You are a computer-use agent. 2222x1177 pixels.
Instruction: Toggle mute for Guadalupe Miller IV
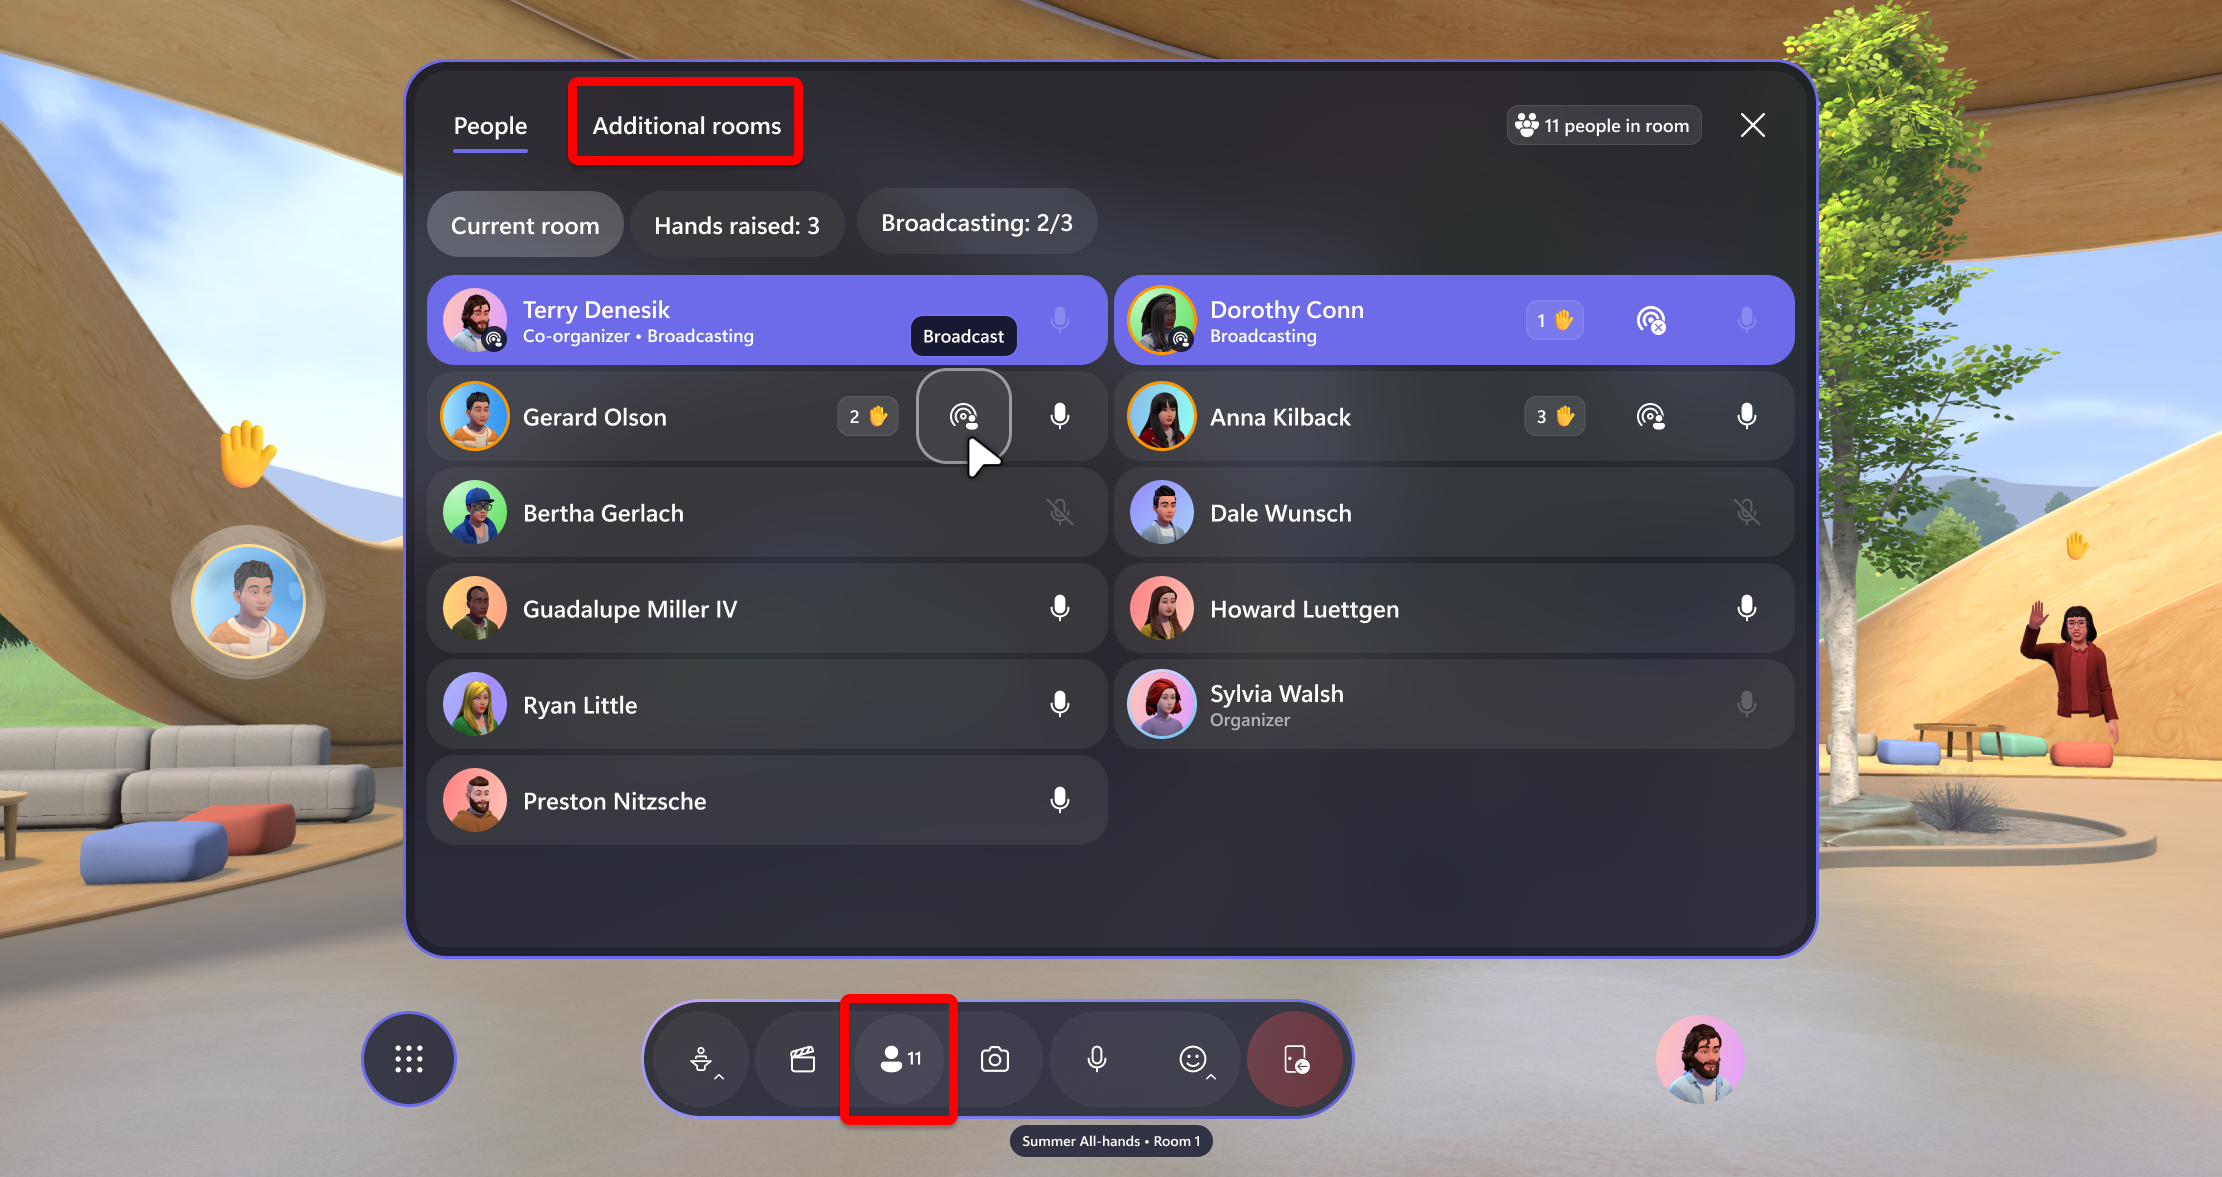point(1061,608)
